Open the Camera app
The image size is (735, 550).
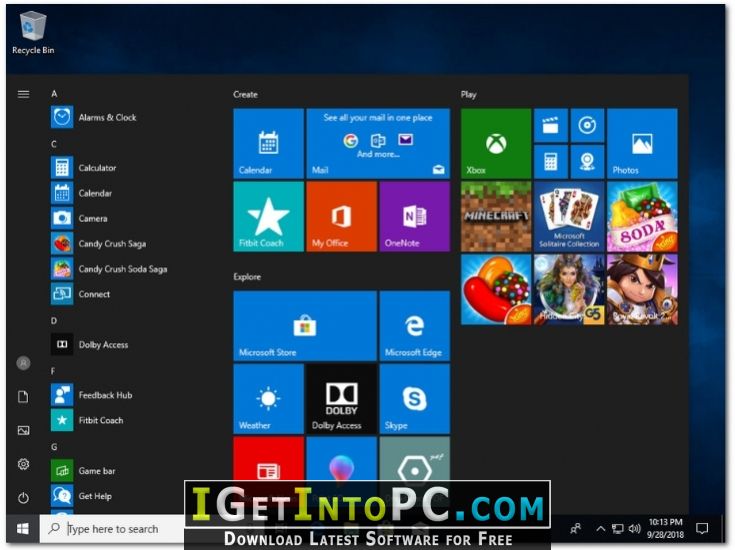click(x=79, y=218)
